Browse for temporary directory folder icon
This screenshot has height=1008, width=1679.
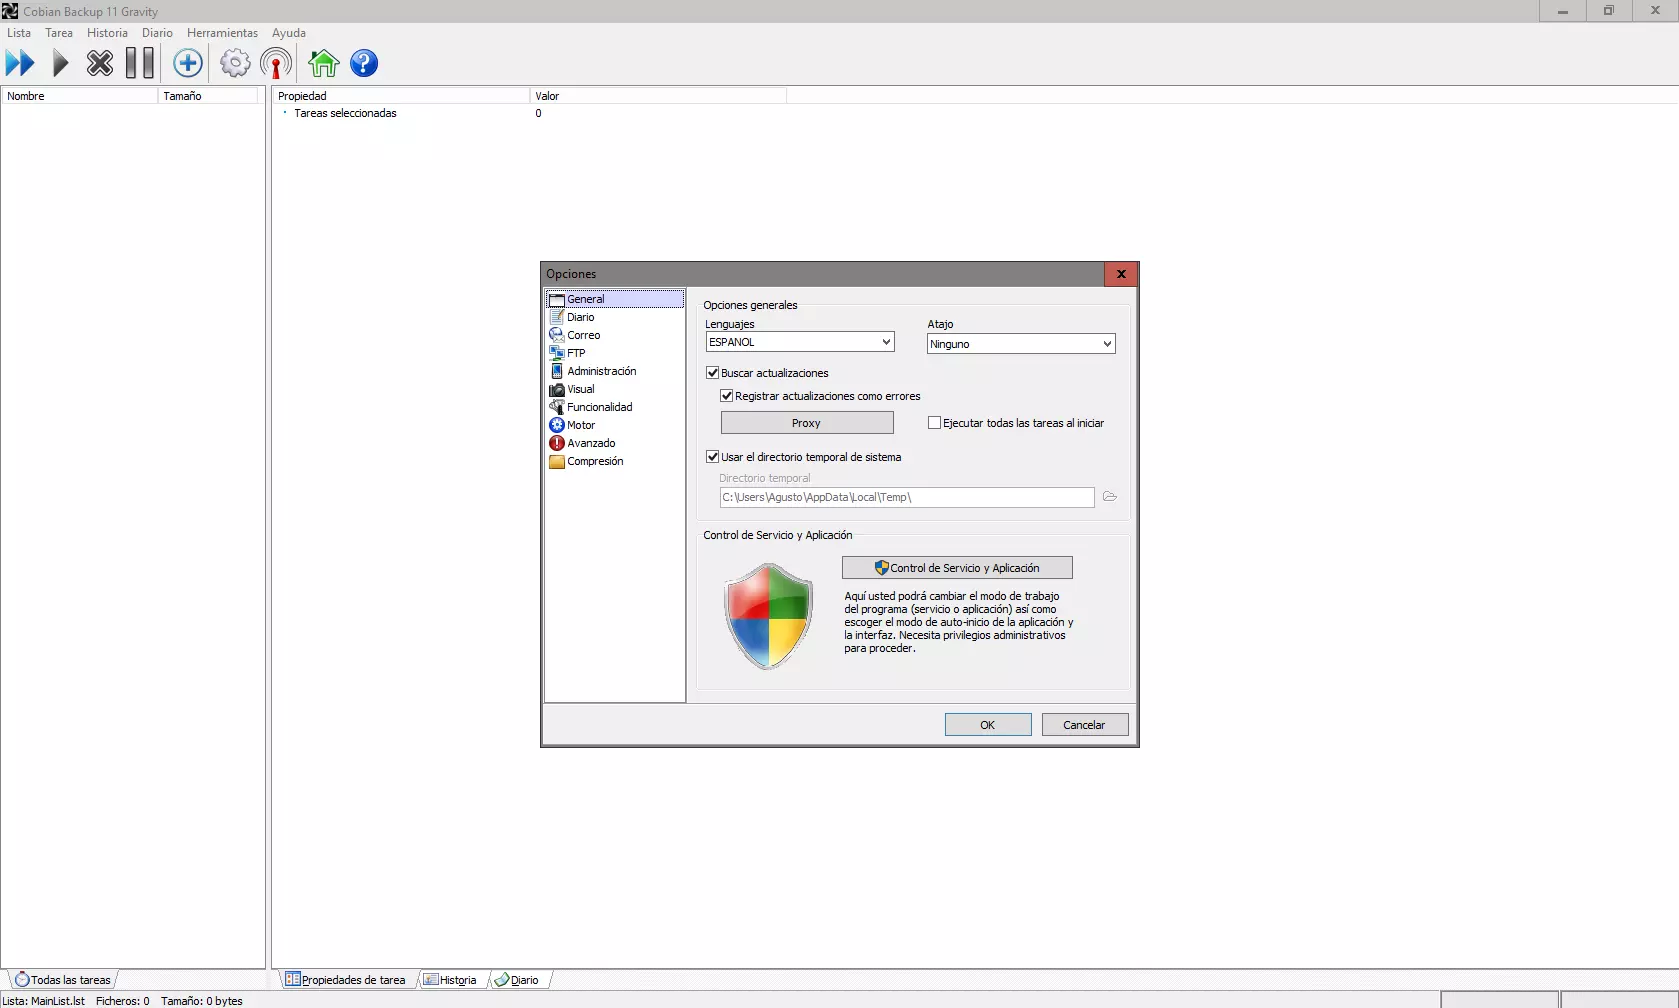(x=1109, y=497)
